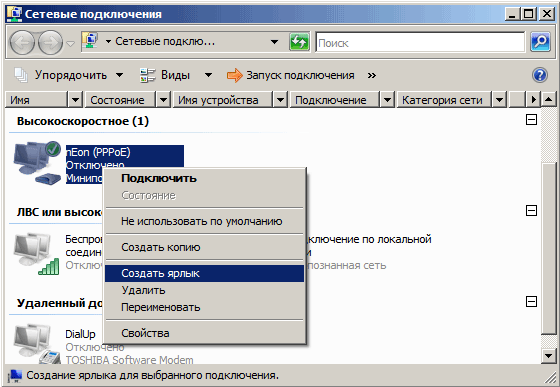This screenshot has width=560, height=387.
Task: Open the Имя column filter dropdown
Action: [75, 100]
